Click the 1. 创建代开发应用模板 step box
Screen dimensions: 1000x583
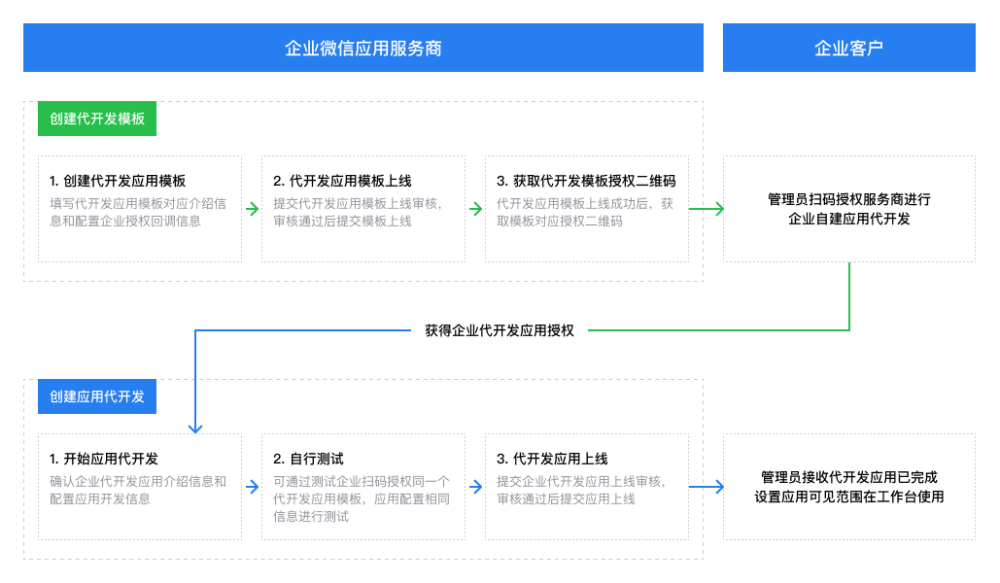pos(140,209)
